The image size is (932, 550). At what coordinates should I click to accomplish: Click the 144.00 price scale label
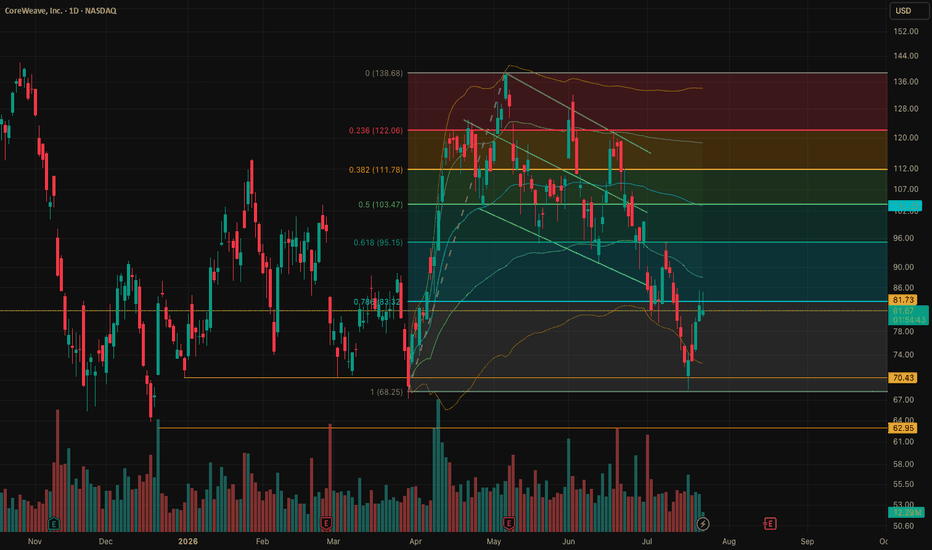[x=906, y=56]
